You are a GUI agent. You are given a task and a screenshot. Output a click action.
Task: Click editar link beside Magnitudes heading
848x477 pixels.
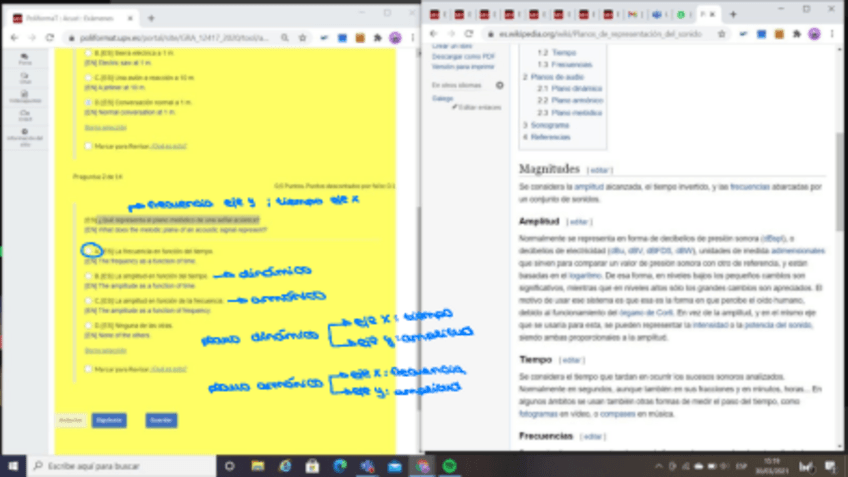[x=599, y=170]
